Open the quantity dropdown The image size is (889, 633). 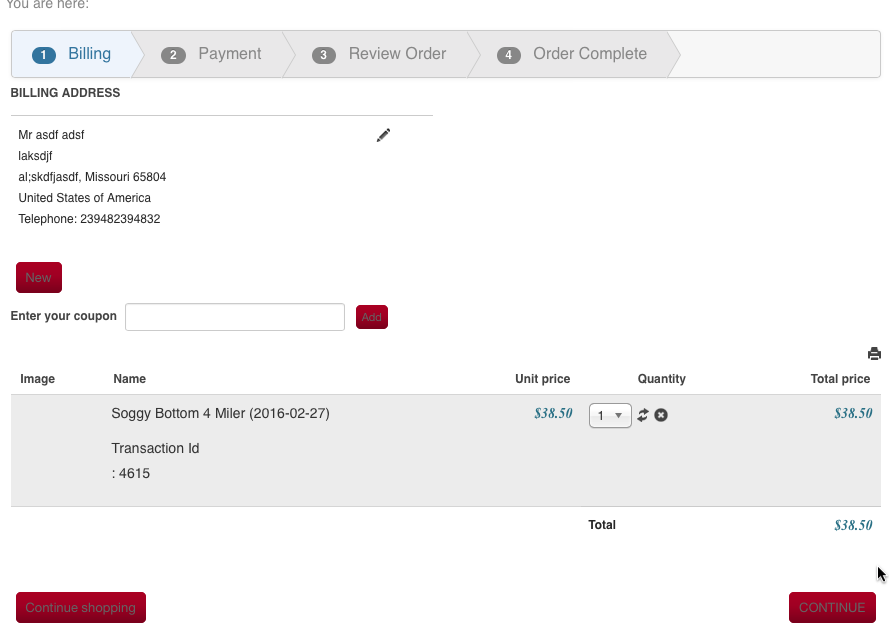pyautogui.click(x=610, y=415)
